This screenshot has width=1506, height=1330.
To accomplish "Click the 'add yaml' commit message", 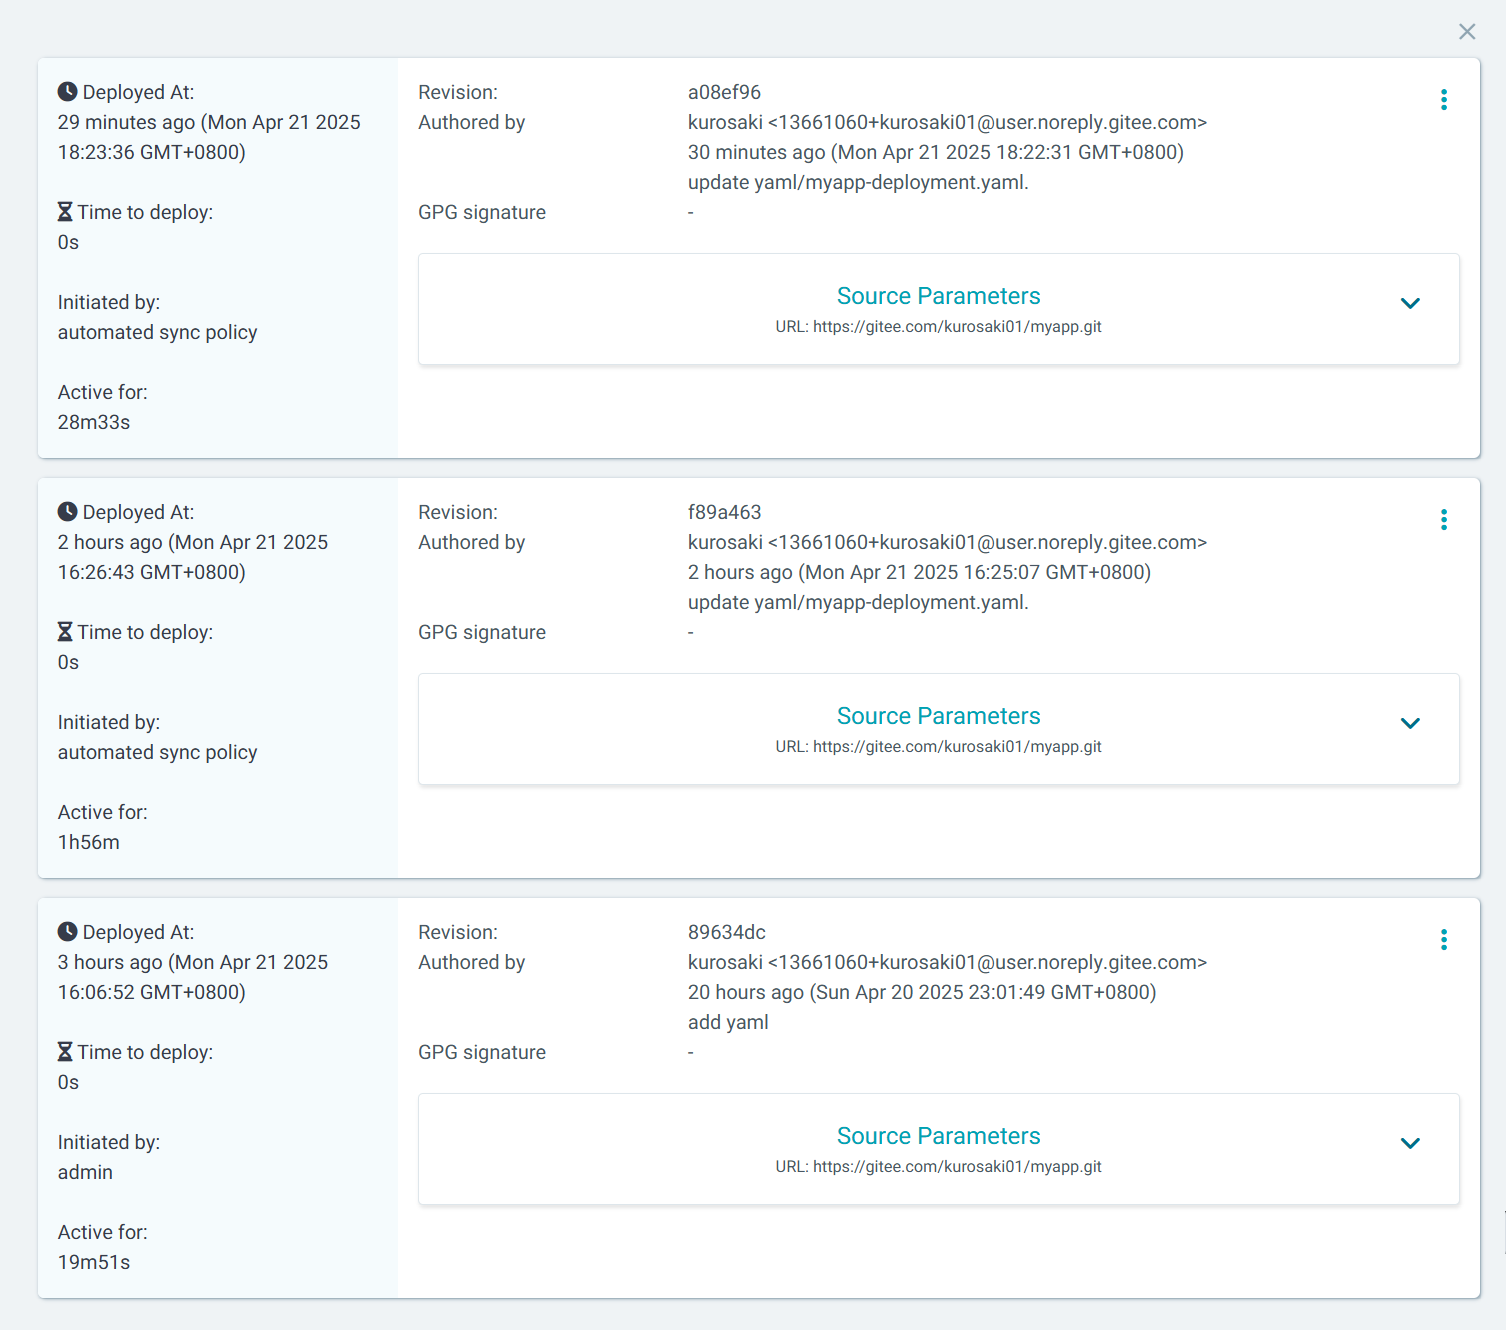I will [728, 1022].
